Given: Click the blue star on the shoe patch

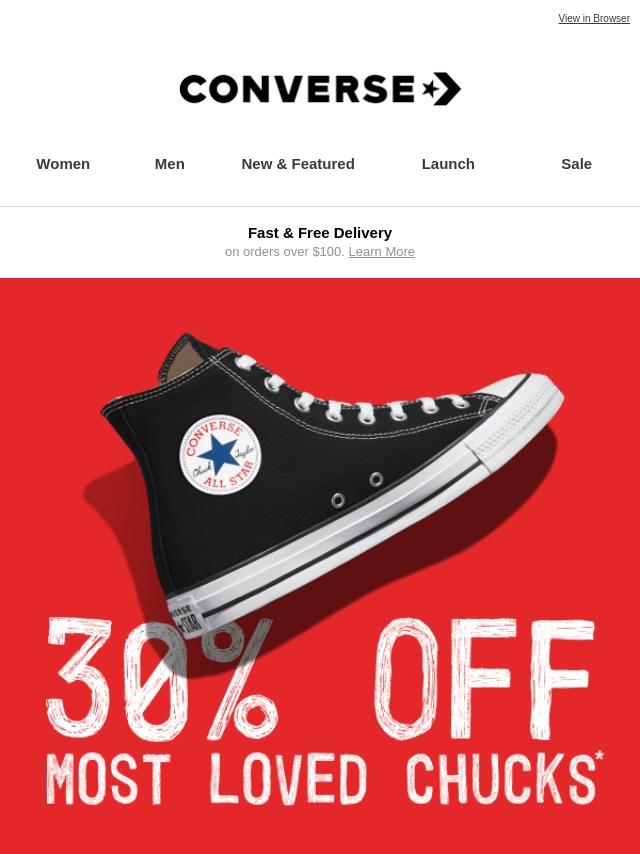Looking at the screenshot, I should pos(220,454).
